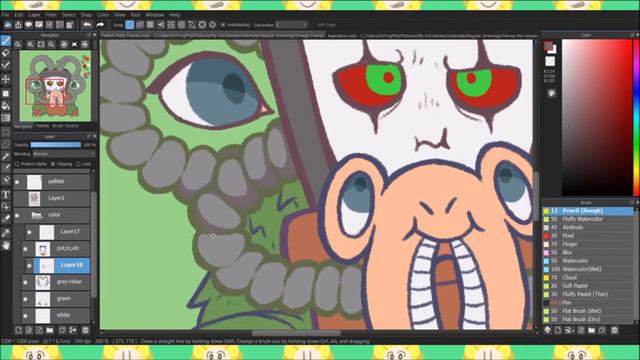This screenshot has width=640, height=360.
Task: Switch to the Brush Control tab
Action: pyautogui.click(x=65, y=126)
